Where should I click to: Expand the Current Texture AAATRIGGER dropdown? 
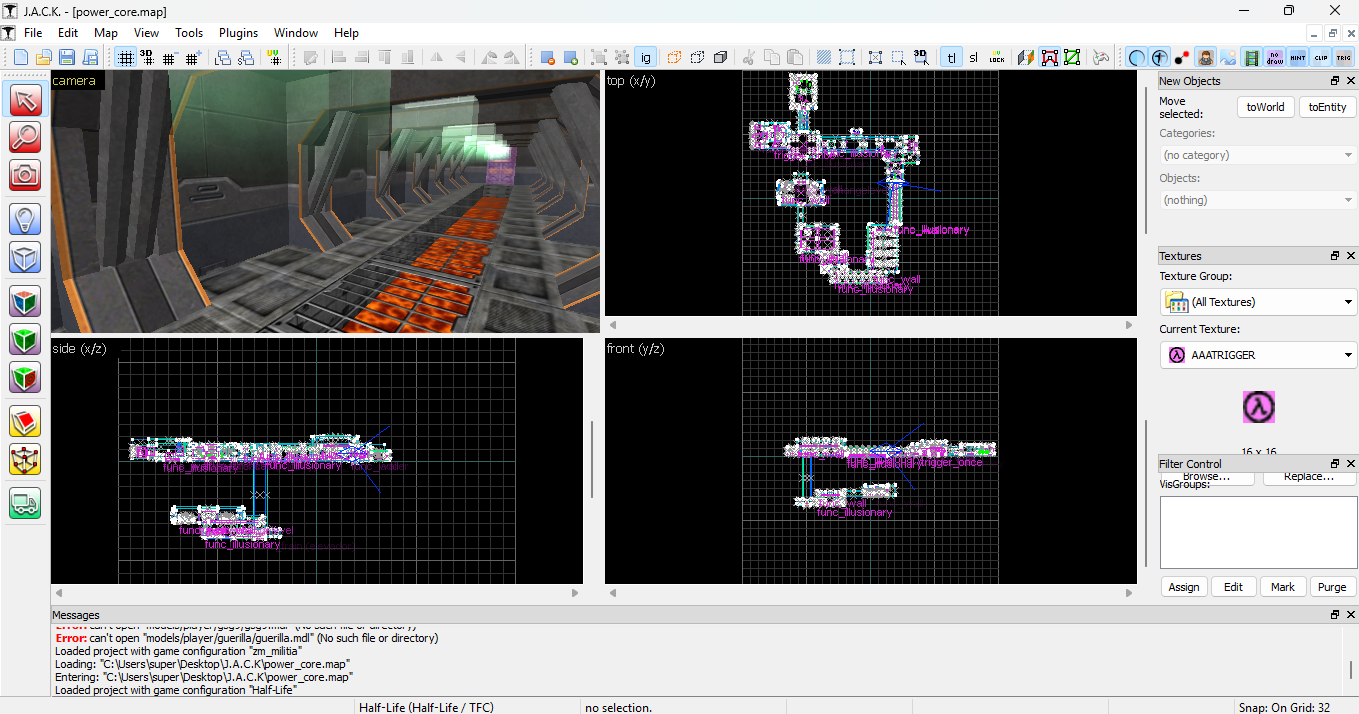tap(1258, 355)
